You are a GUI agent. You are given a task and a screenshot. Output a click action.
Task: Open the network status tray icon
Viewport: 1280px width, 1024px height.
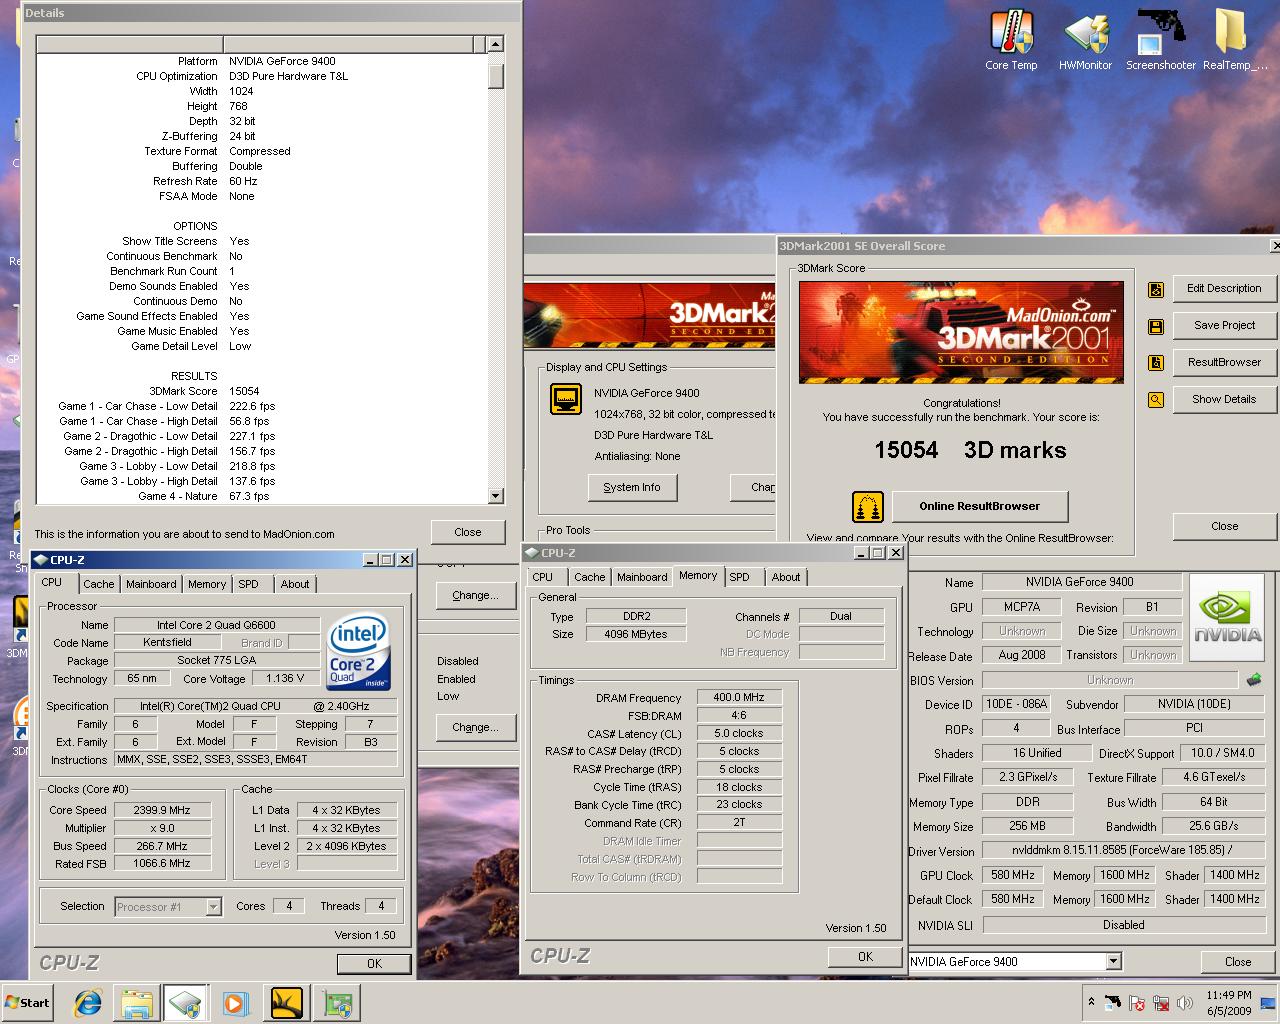coord(1161,1003)
